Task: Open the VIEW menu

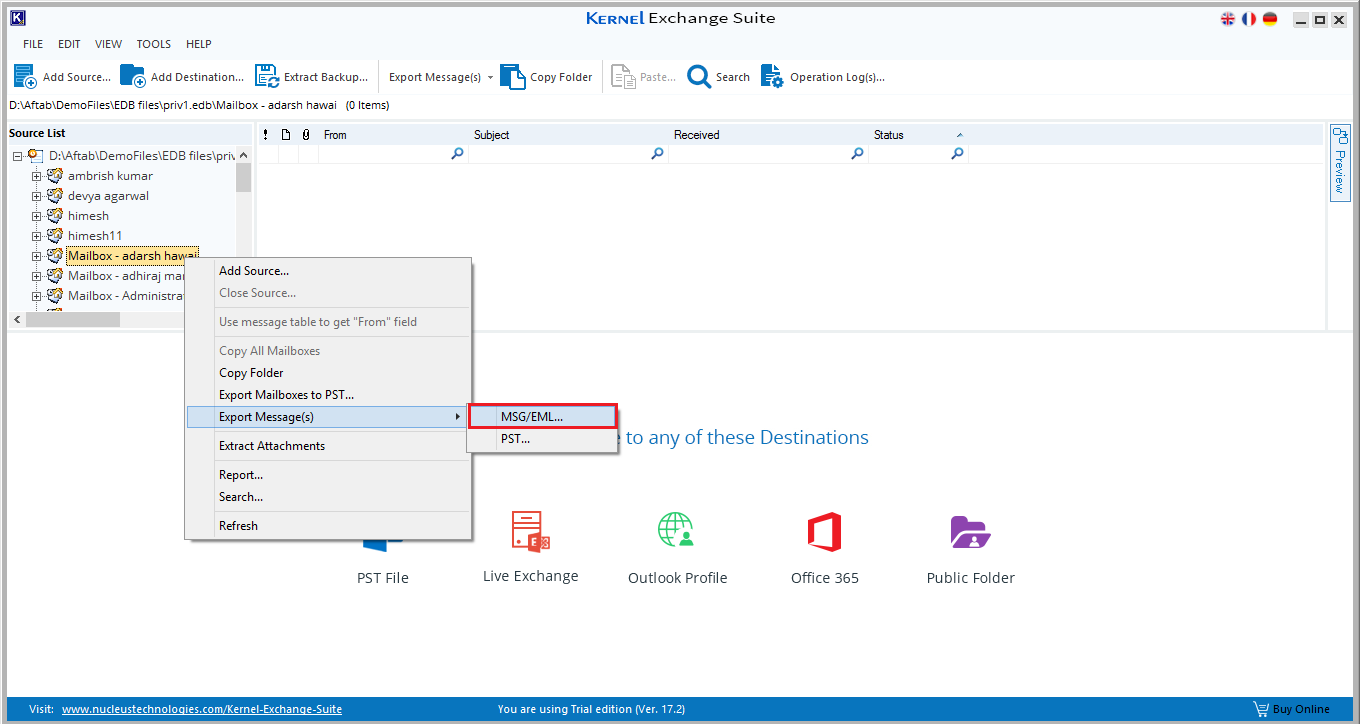Action: (x=108, y=44)
